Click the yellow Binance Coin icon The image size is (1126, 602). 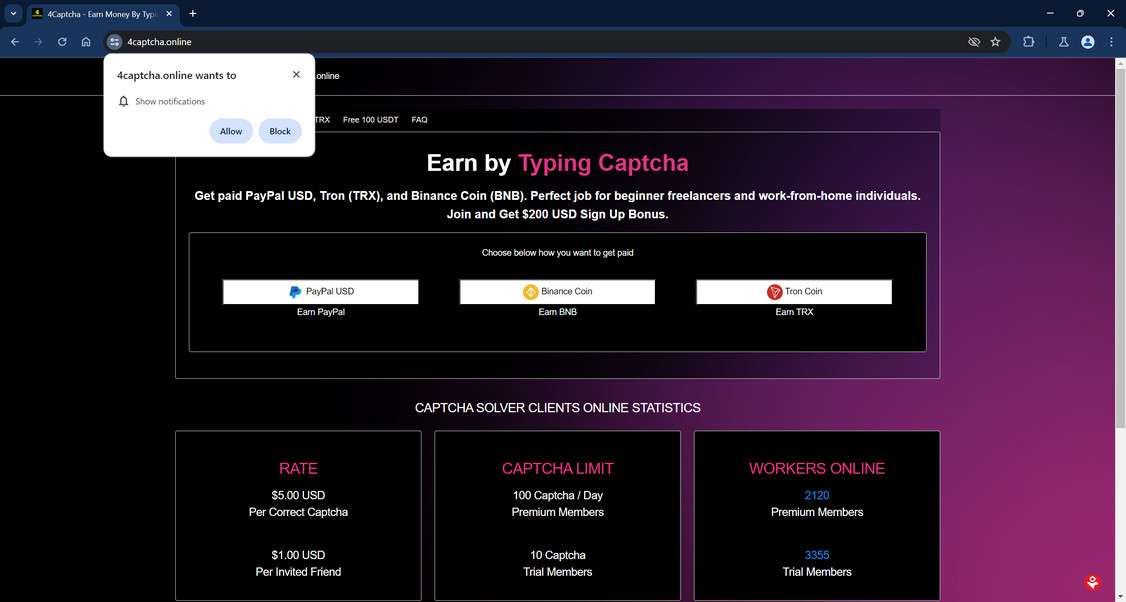click(x=530, y=291)
